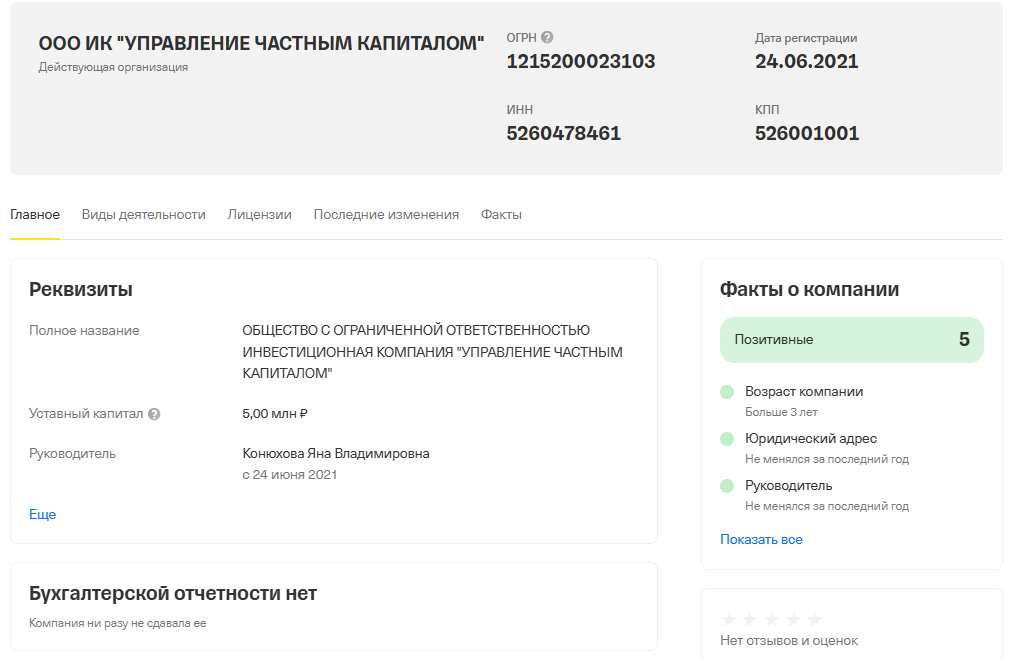The width and height of the screenshot is (1025, 660).
Task: Select the Главное tab
Action: [x=34, y=214]
